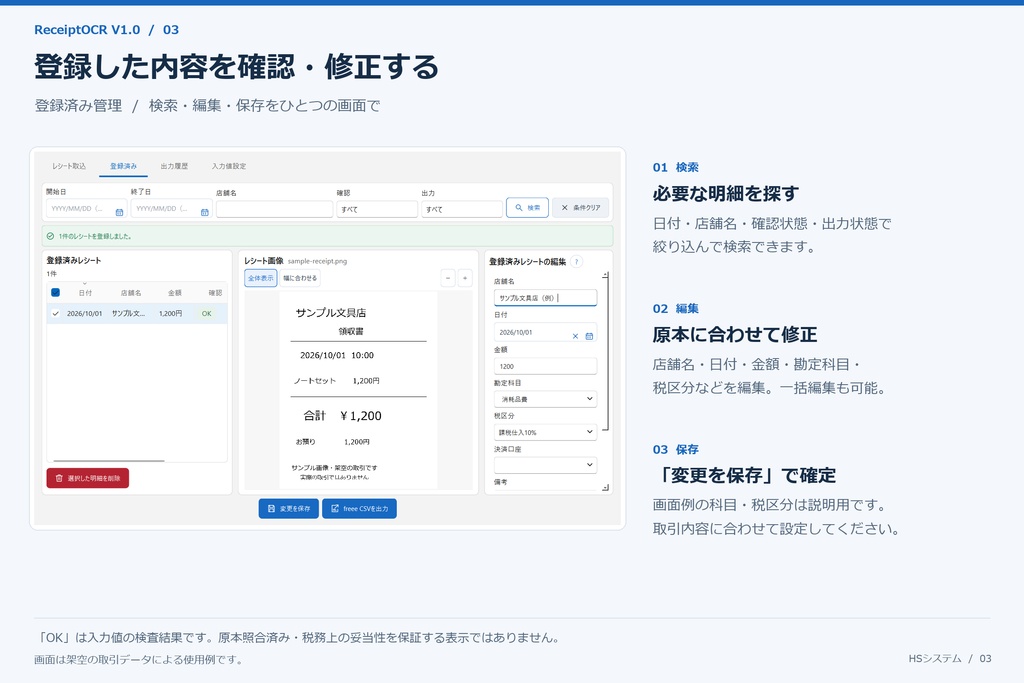
Task: Click the help question mark beside 登録済みレシートの編集
Action: pyautogui.click(x=576, y=262)
